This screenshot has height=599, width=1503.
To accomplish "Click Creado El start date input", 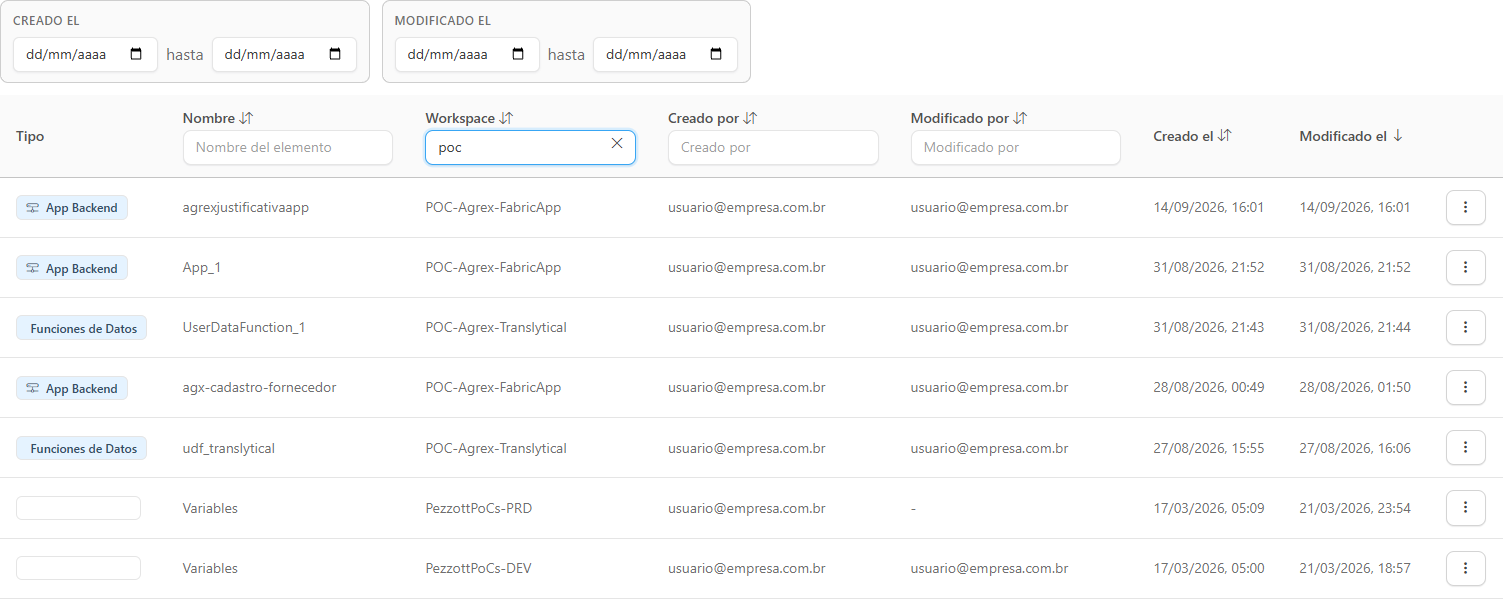I will click(x=85, y=55).
